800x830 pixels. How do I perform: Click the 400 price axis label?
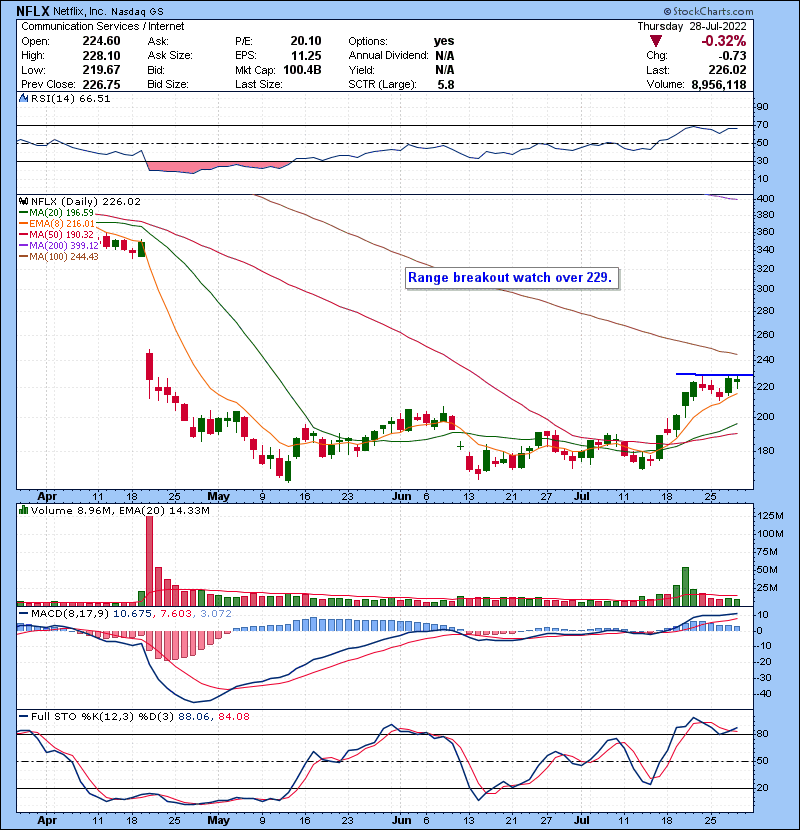tap(766, 199)
